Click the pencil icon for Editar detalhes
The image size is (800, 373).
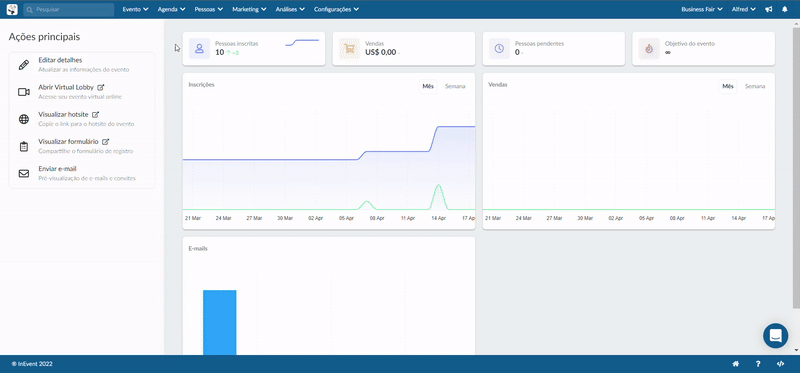pos(24,65)
